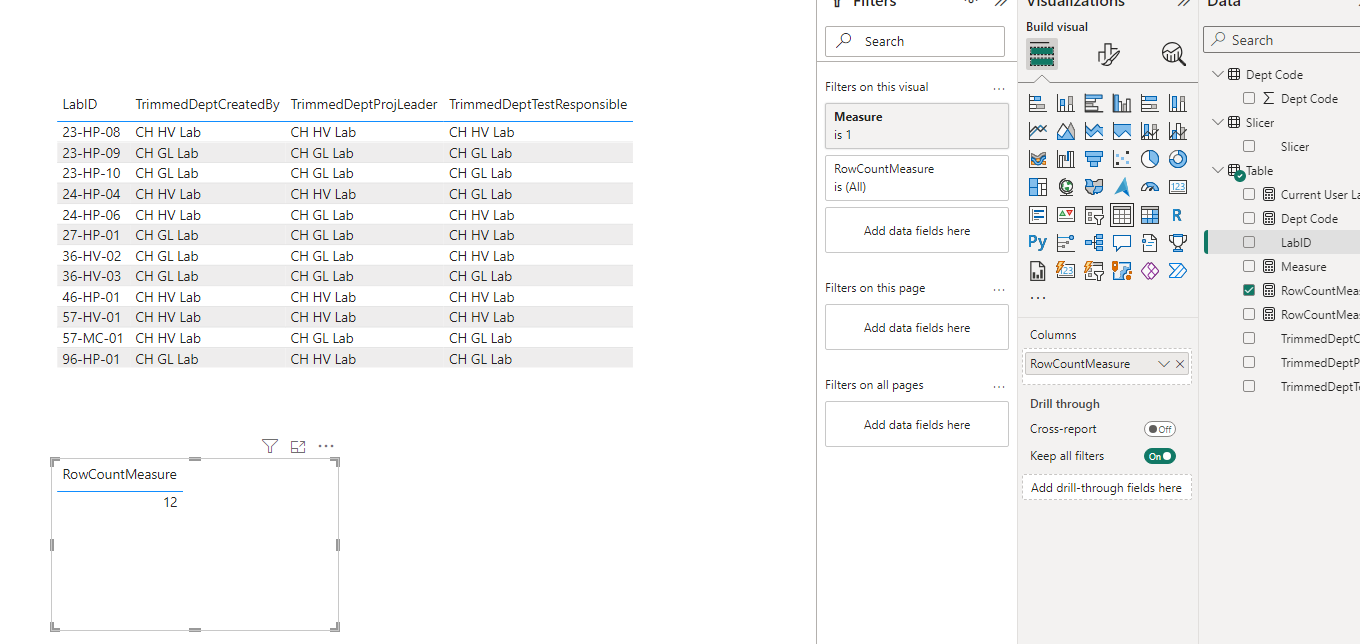The width and height of the screenshot is (1360, 644).
Task: Select the area chart visual
Action: click(x=1065, y=131)
